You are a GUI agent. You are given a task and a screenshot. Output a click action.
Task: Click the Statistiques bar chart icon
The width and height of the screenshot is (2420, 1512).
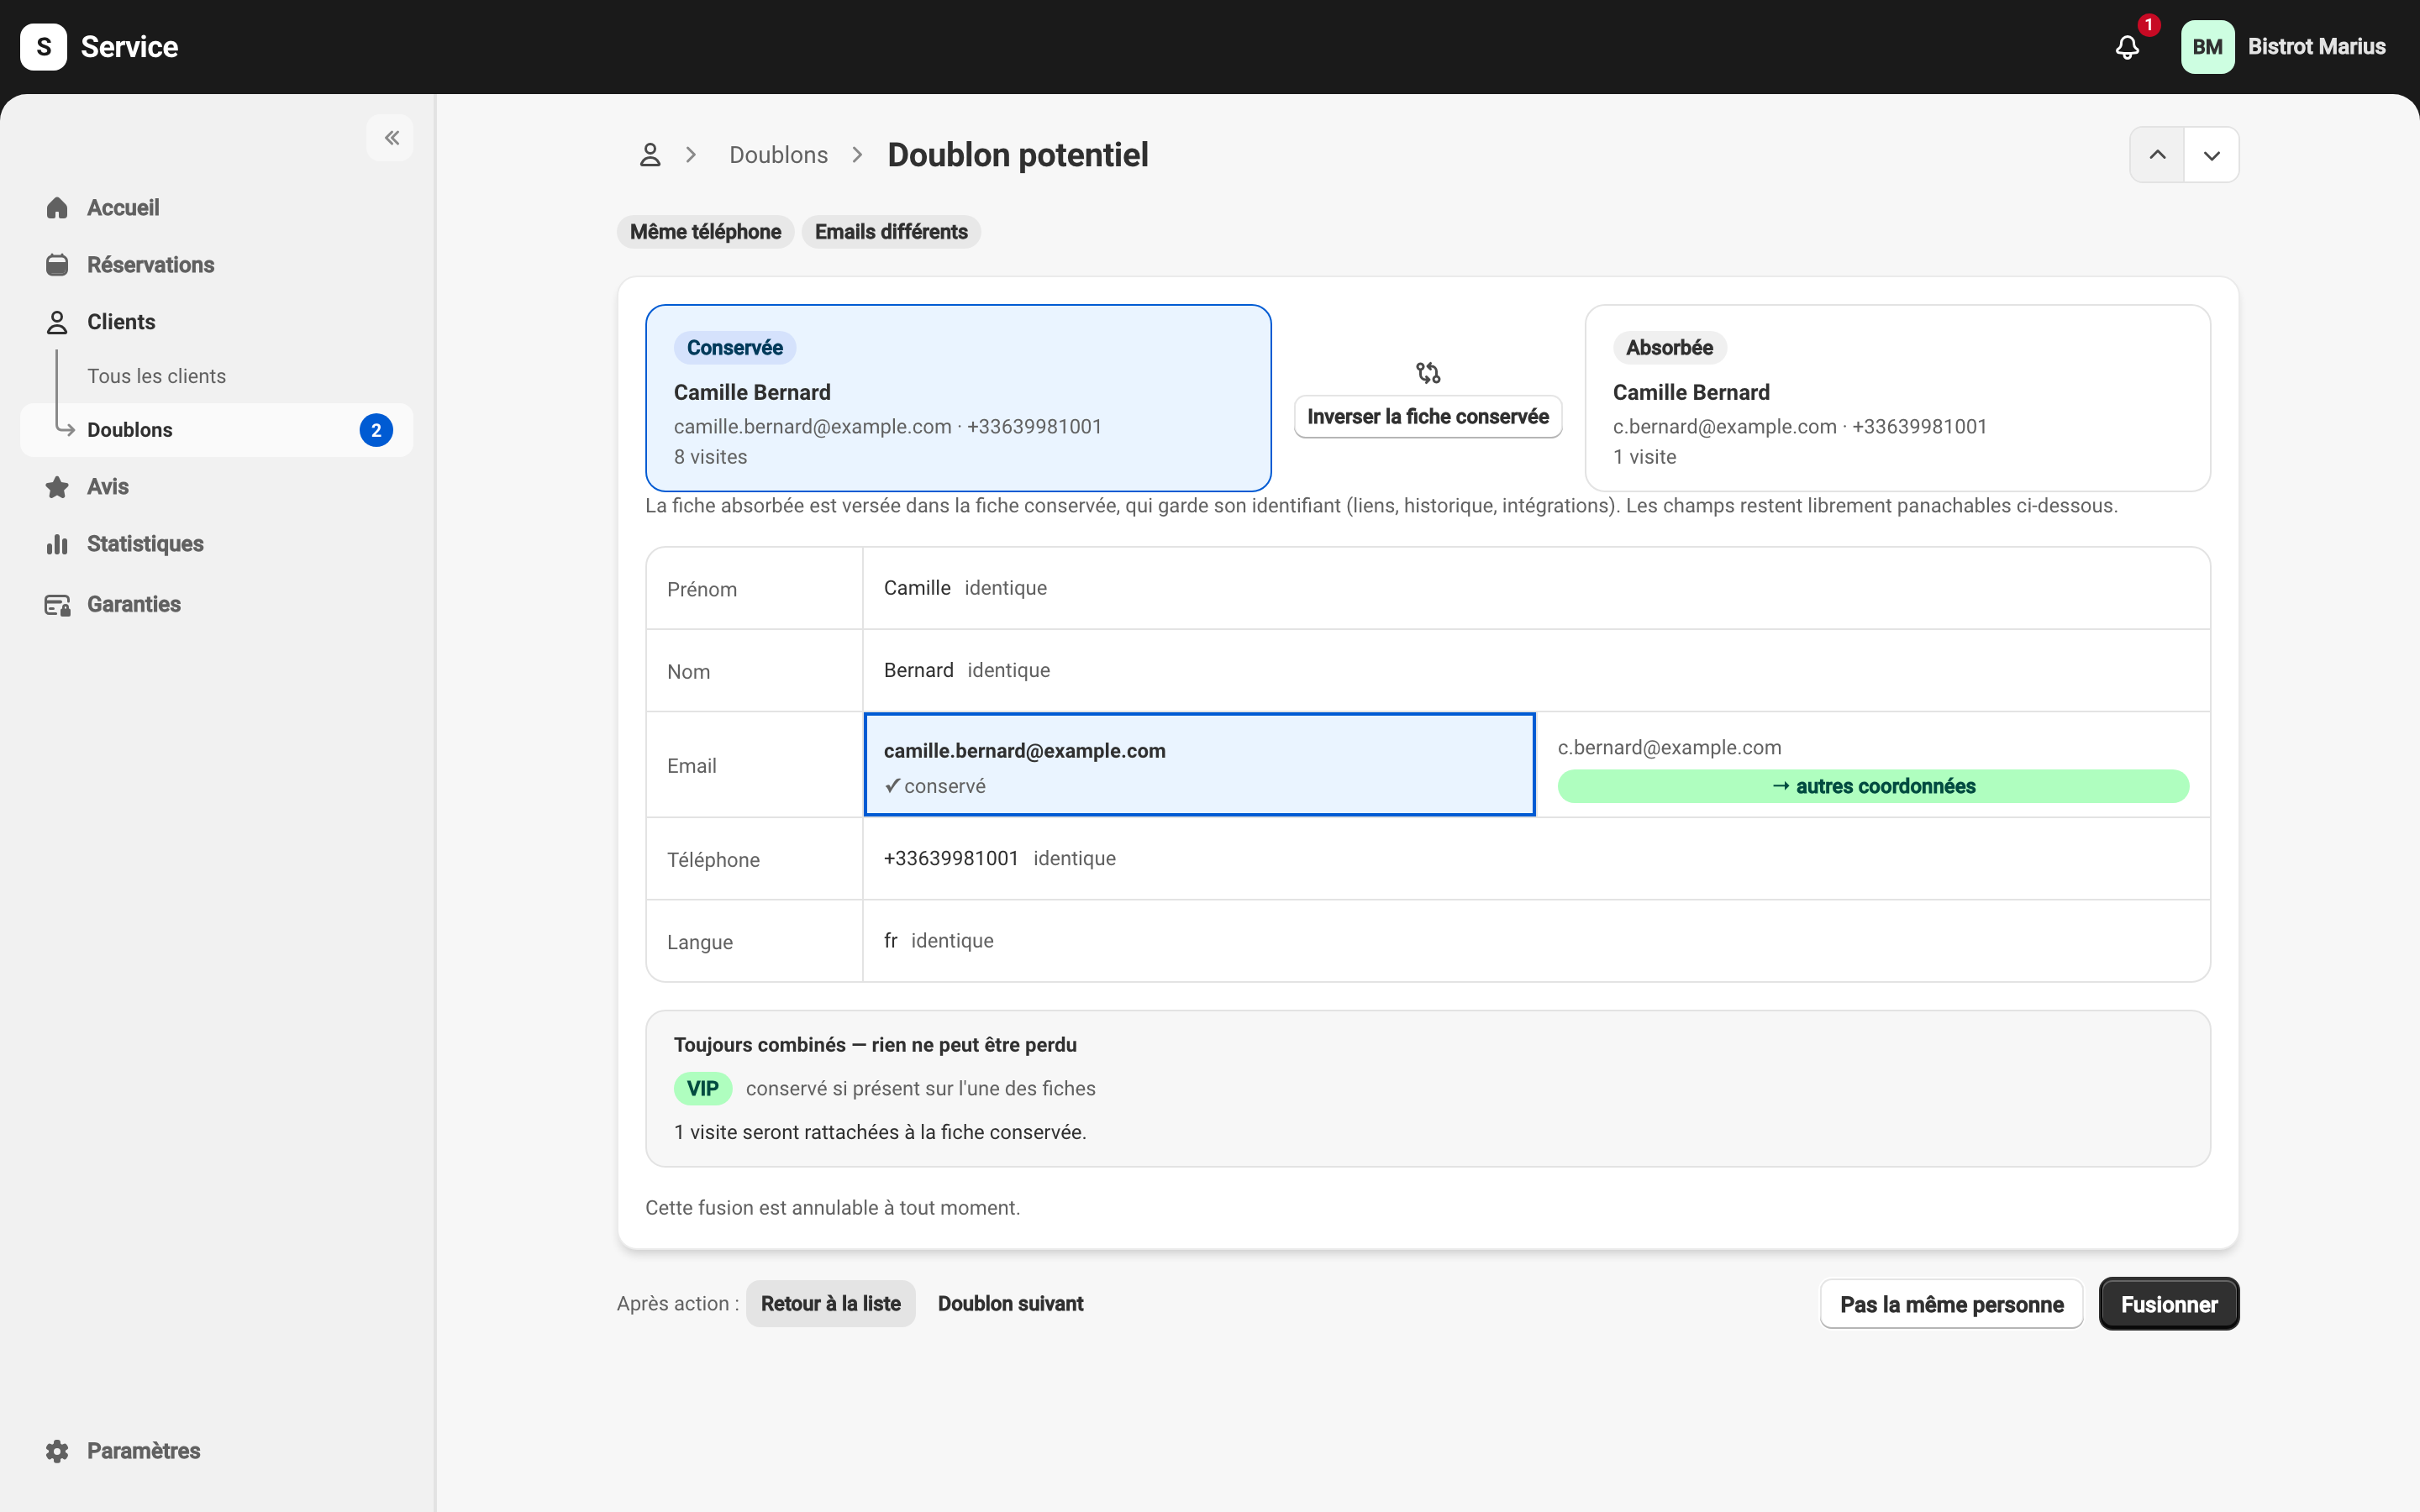click(57, 544)
